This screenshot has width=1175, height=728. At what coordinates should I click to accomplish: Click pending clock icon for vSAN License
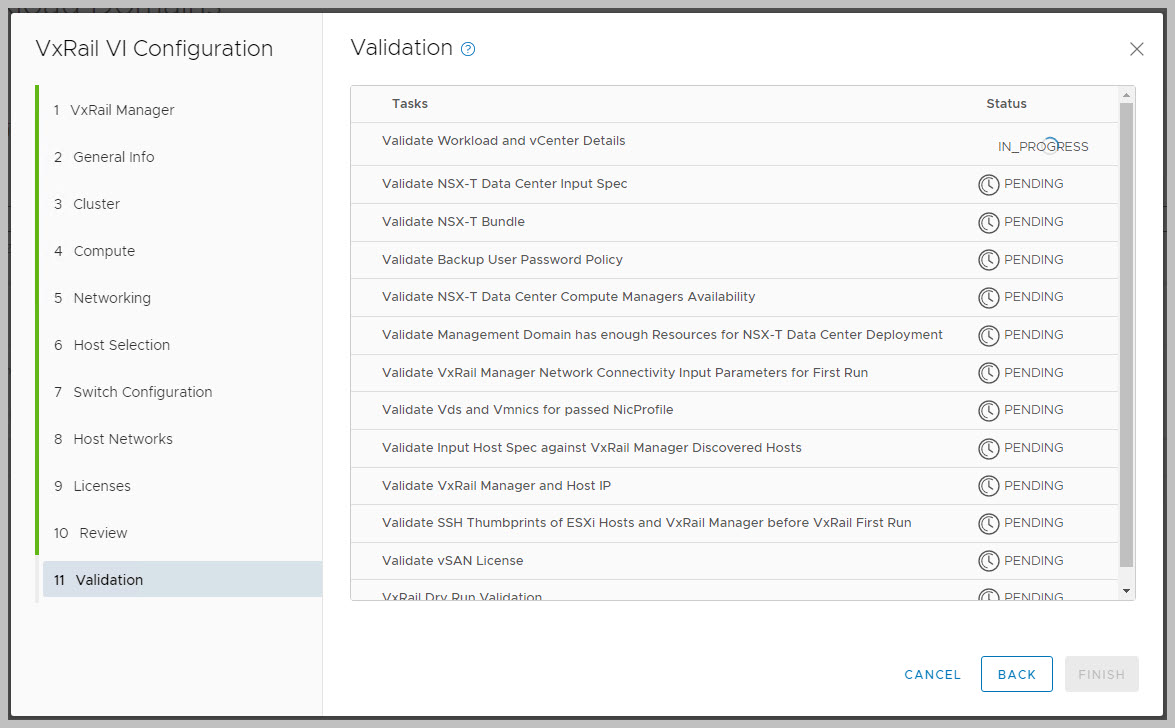point(988,561)
